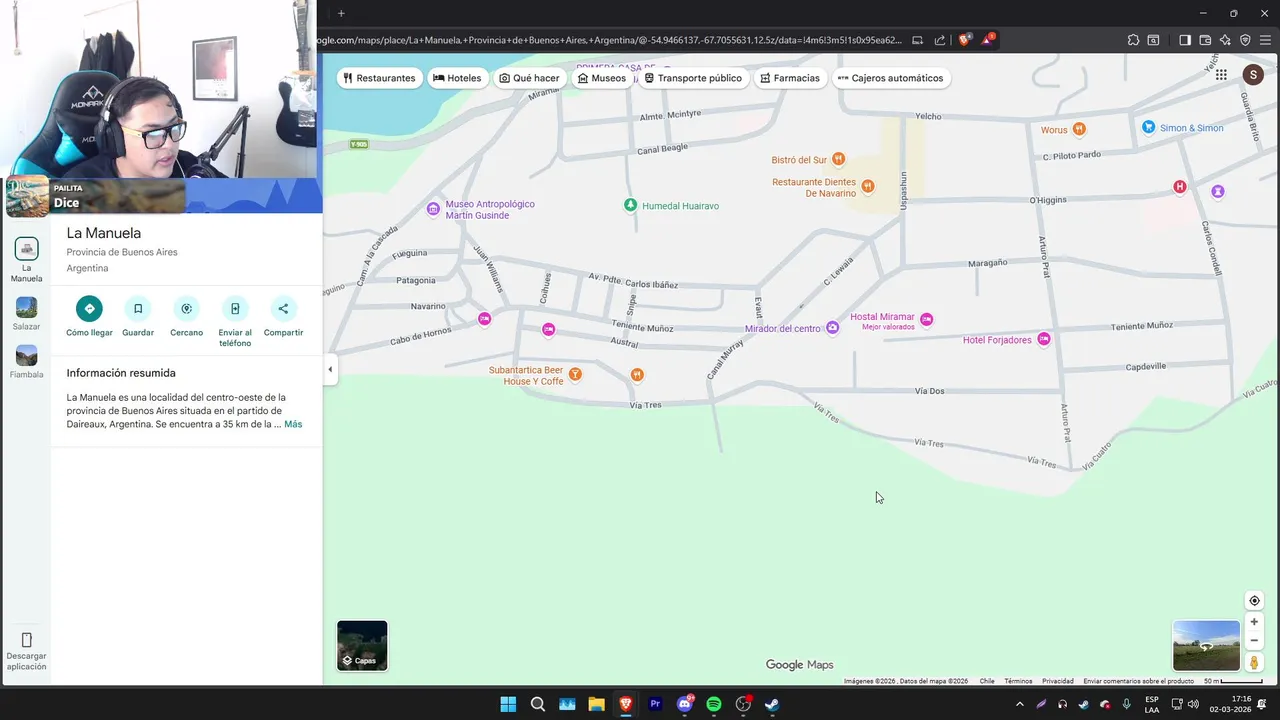Screen dimensions: 1280x720
Task: Expand description with Más link
Action: (293, 424)
